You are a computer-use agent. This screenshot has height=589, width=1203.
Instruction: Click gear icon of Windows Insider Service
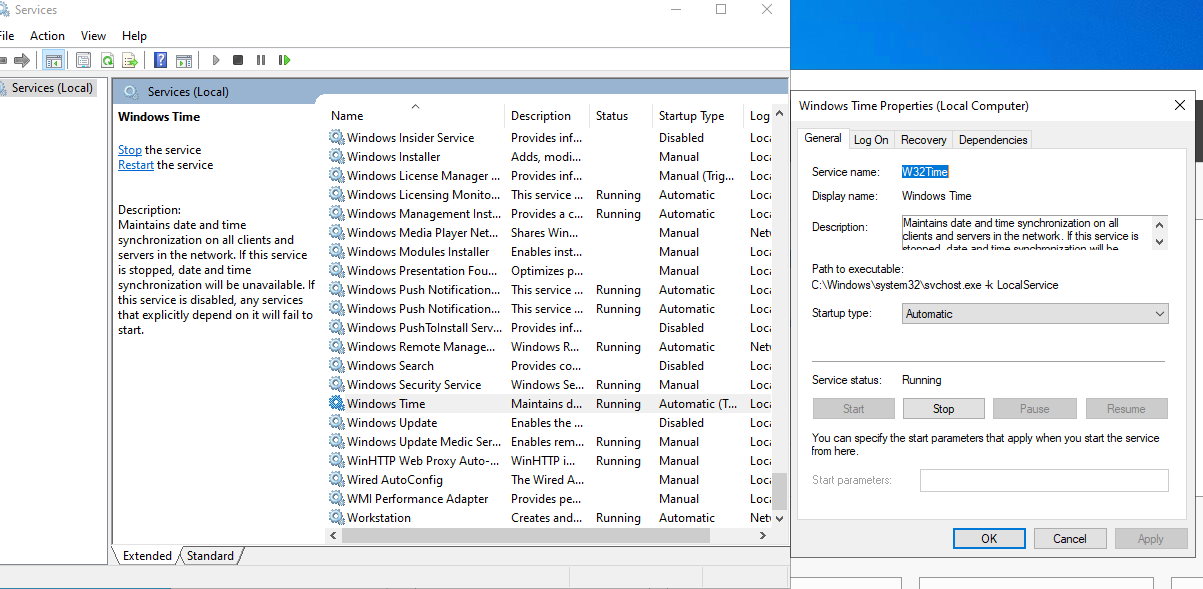pos(337,138)
